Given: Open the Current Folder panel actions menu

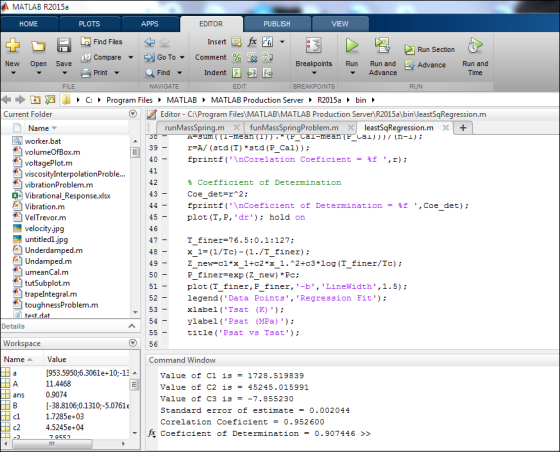Looking at the screenshot, I should tap(133, 114).
